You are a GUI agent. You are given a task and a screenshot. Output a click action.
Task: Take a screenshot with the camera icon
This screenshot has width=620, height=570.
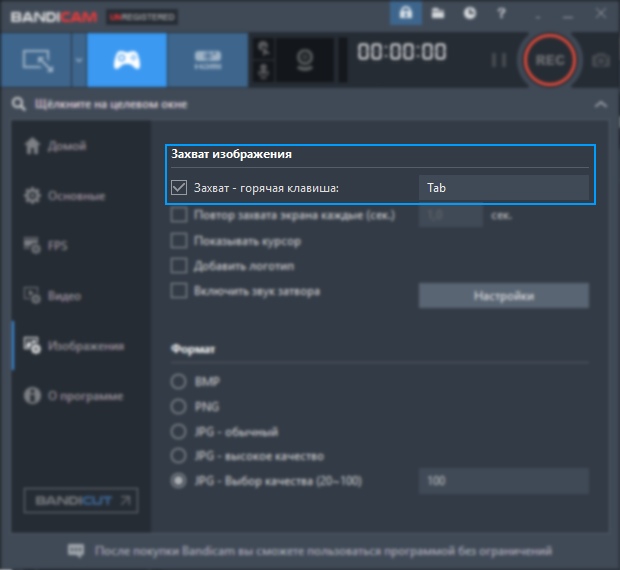(x=601, y=60)
